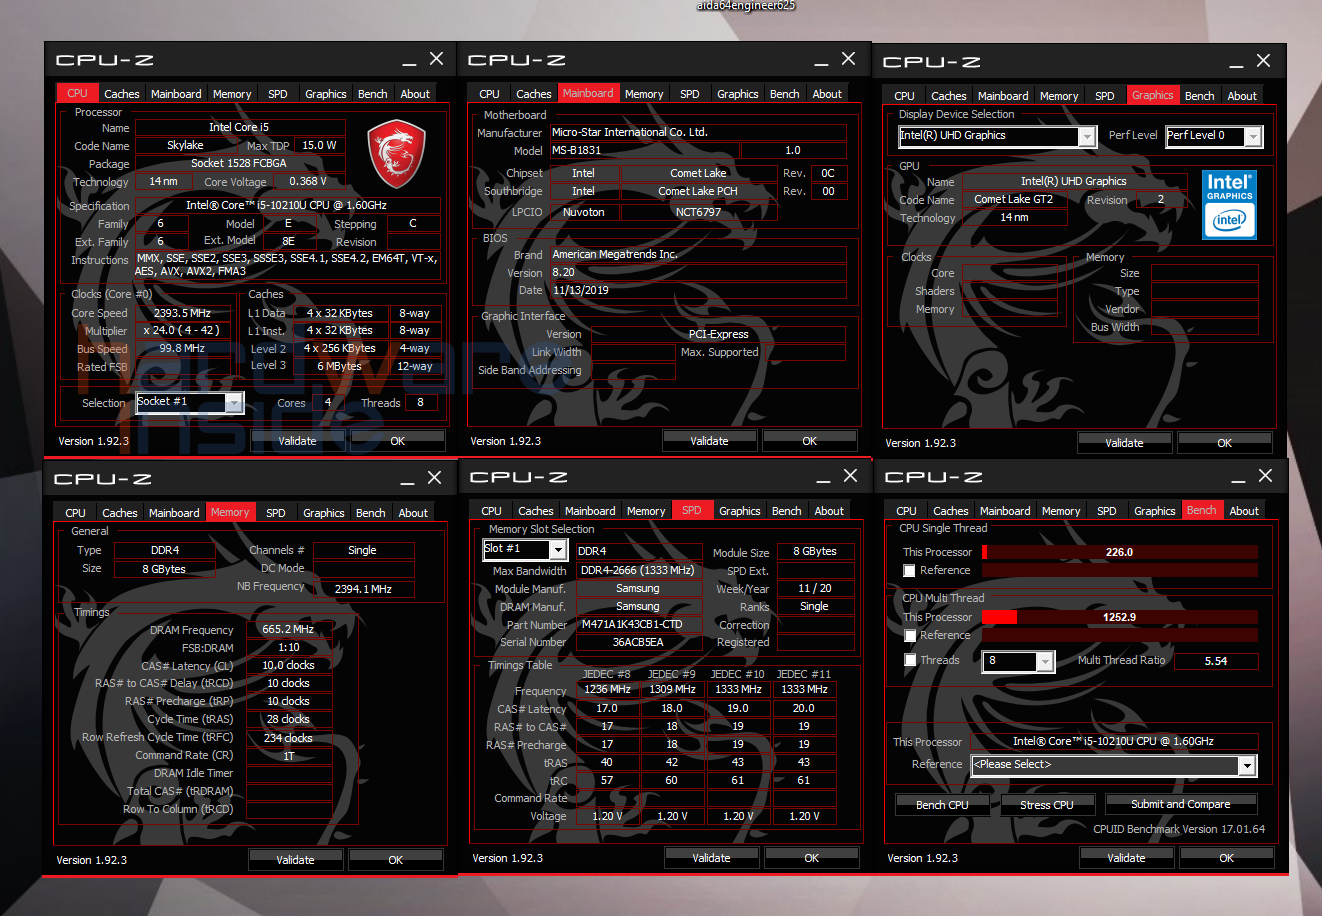
Task: Click Validate in the Mainboard tab window
Action: coord(710,441)
